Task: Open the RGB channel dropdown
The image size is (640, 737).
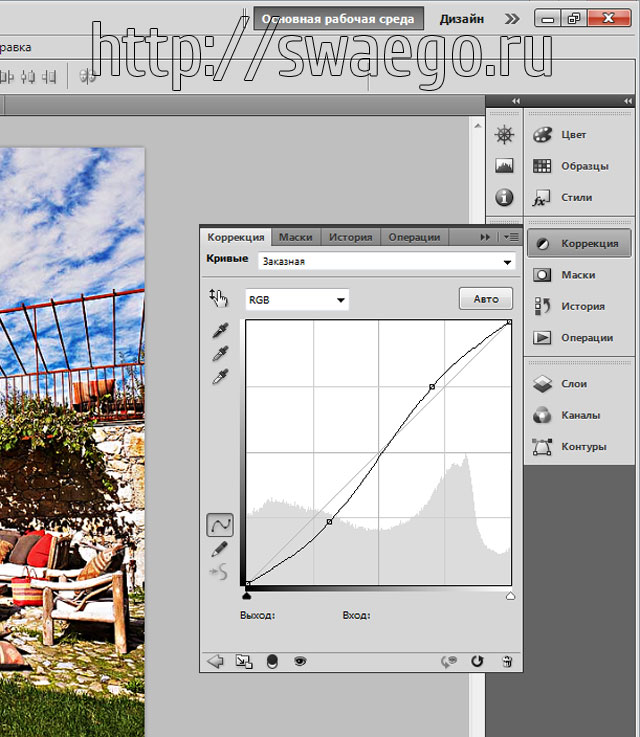Action: 297,300
